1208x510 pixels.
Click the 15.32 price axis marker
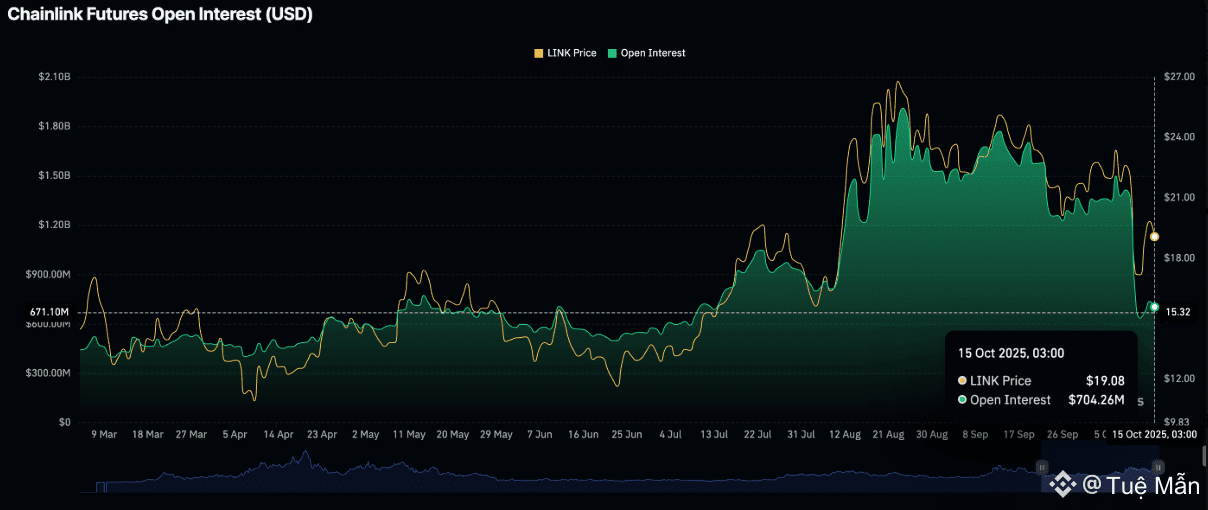(1177, 312)
